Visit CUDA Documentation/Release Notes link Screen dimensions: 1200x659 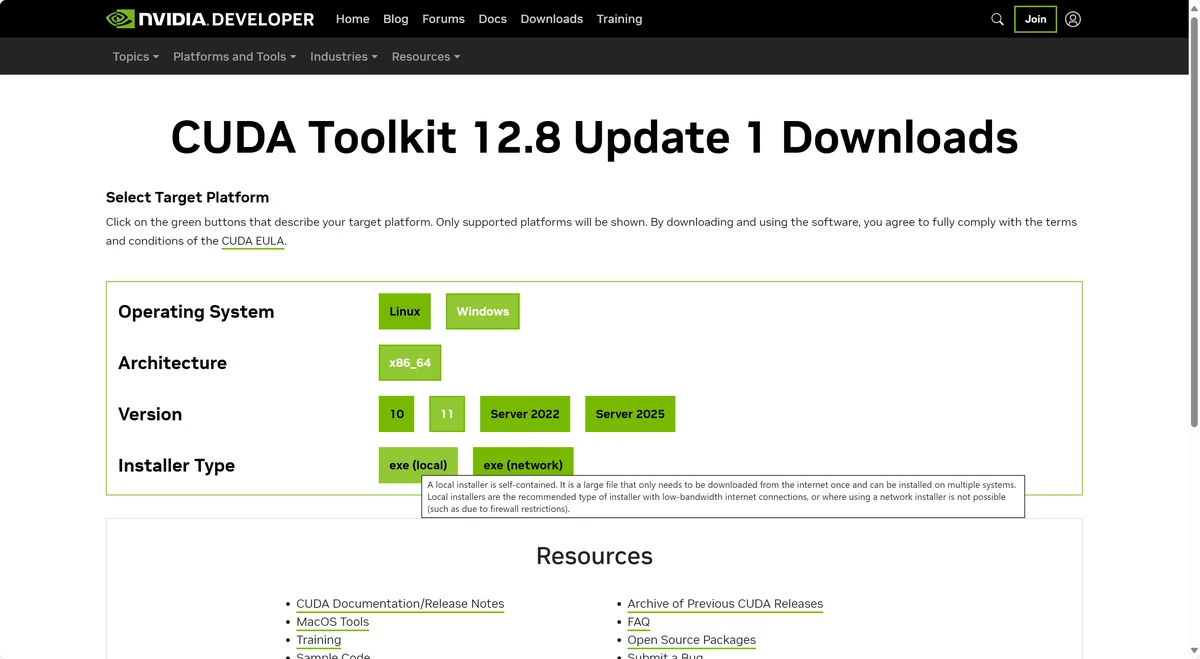pos(400,604)
